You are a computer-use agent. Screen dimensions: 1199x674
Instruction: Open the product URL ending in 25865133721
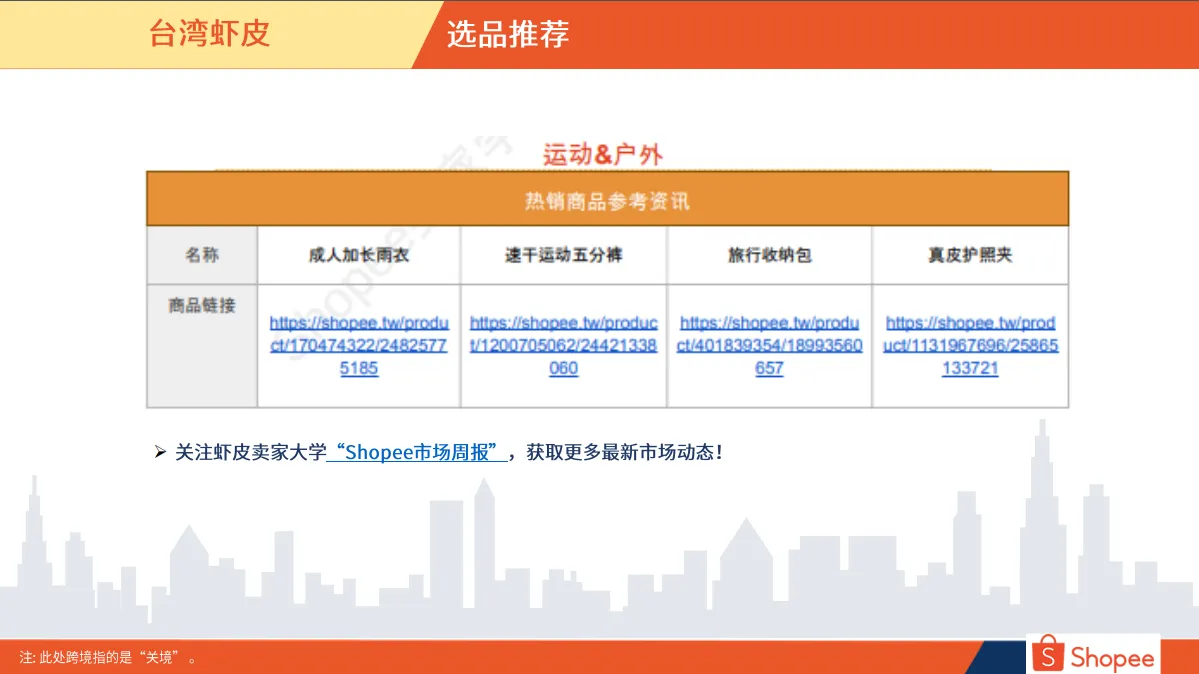point(970,346)
